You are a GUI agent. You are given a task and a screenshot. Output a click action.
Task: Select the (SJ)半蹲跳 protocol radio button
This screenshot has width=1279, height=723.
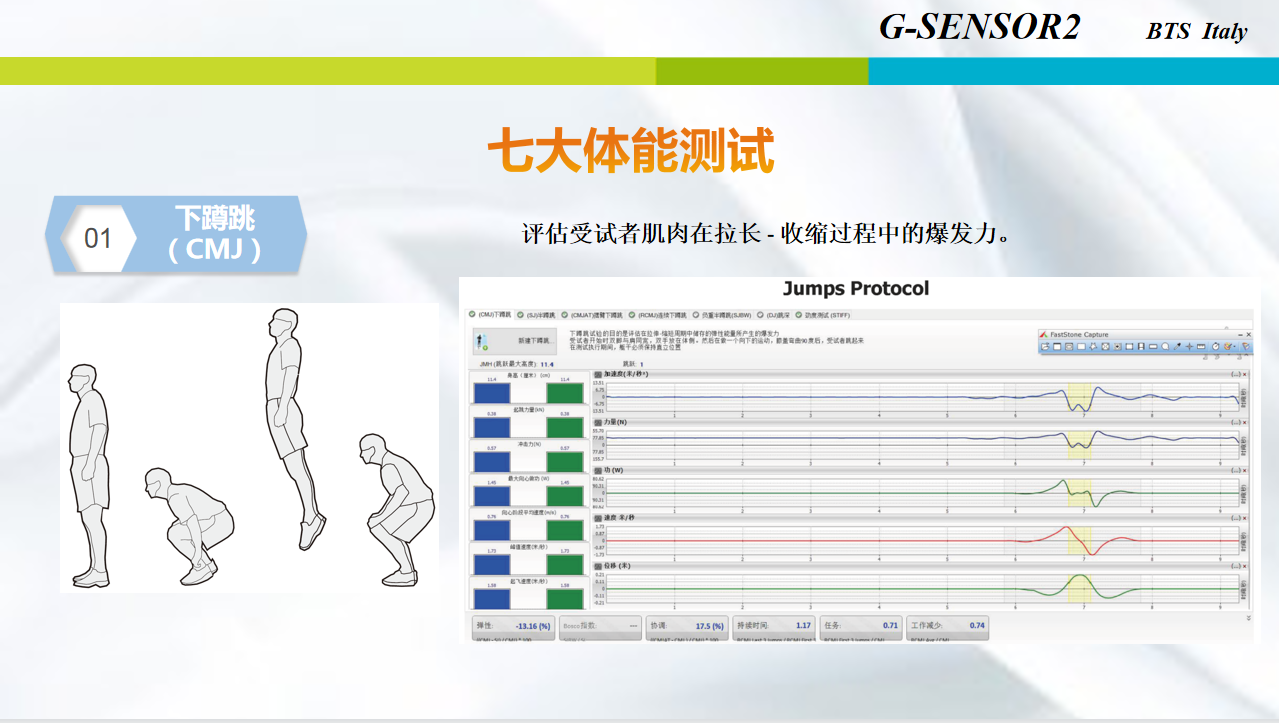519,315
